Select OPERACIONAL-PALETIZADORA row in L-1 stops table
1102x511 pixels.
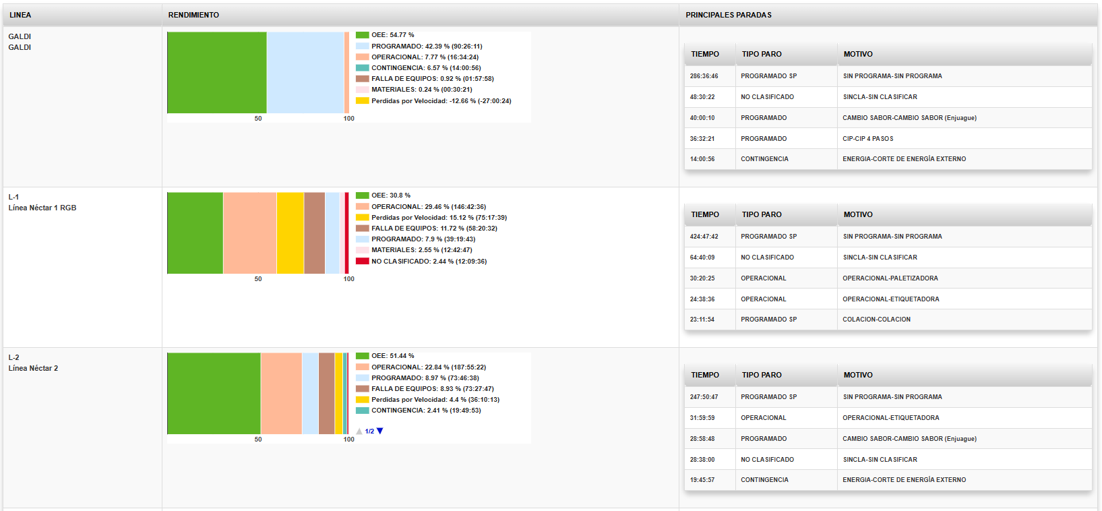click(886, 278)
